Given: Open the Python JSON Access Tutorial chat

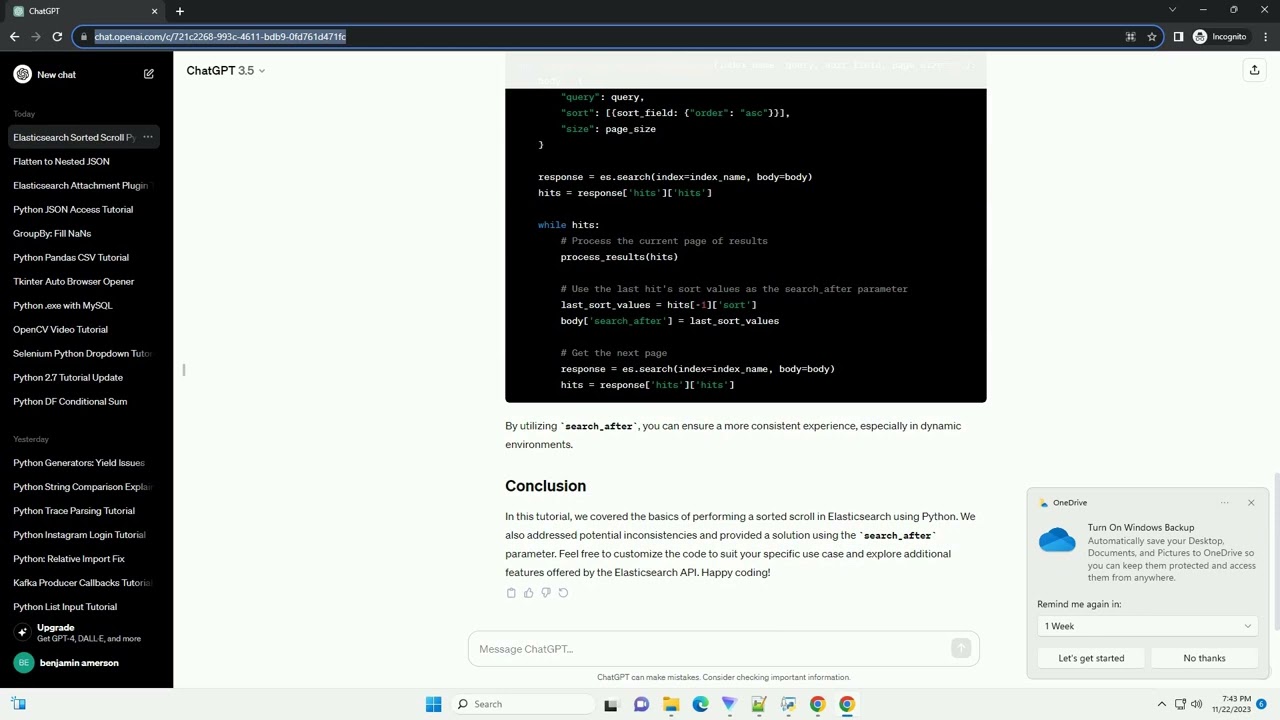Looking at the screenshot, I should [x=84, y=209].
